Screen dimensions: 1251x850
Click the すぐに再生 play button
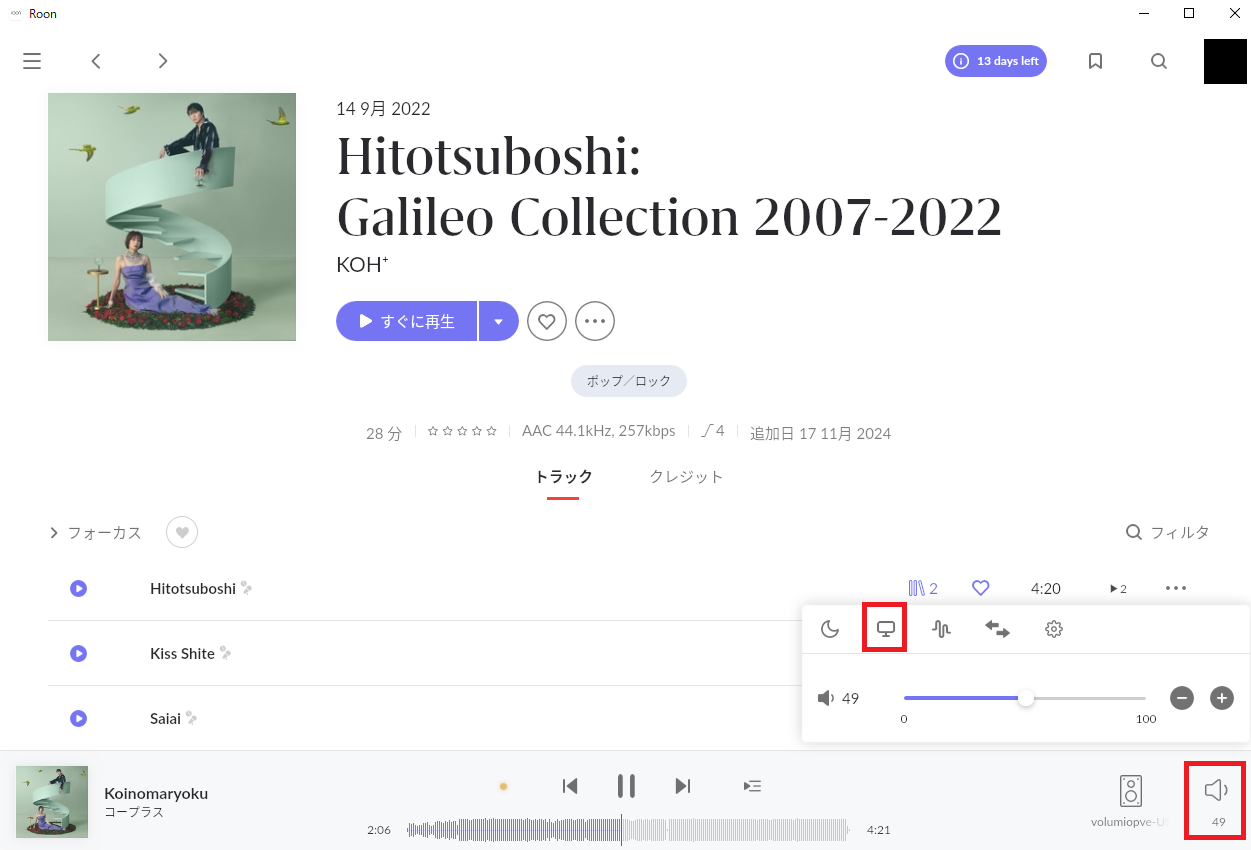click(407, 321)
